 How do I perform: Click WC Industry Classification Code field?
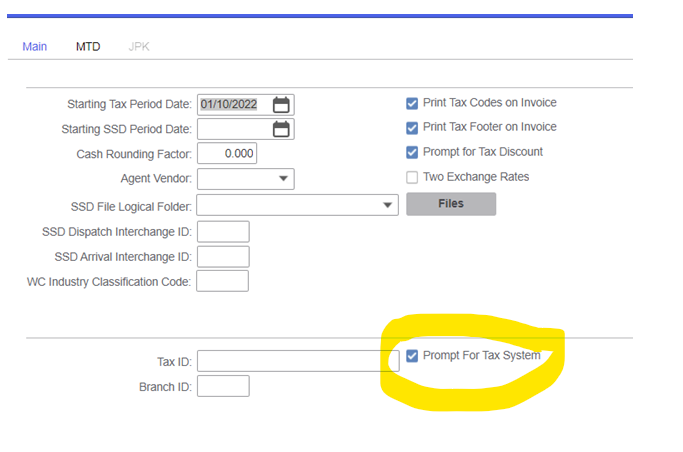click(222, 281)
